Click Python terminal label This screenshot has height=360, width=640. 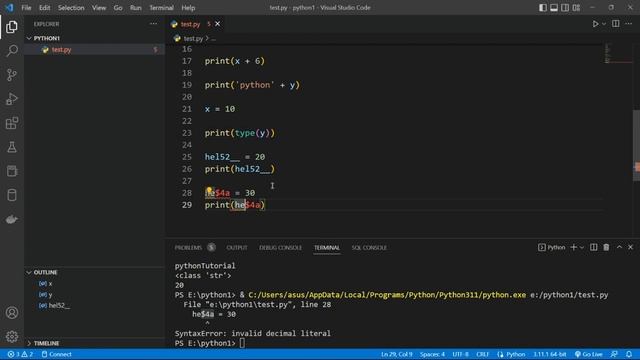(552, 247)
